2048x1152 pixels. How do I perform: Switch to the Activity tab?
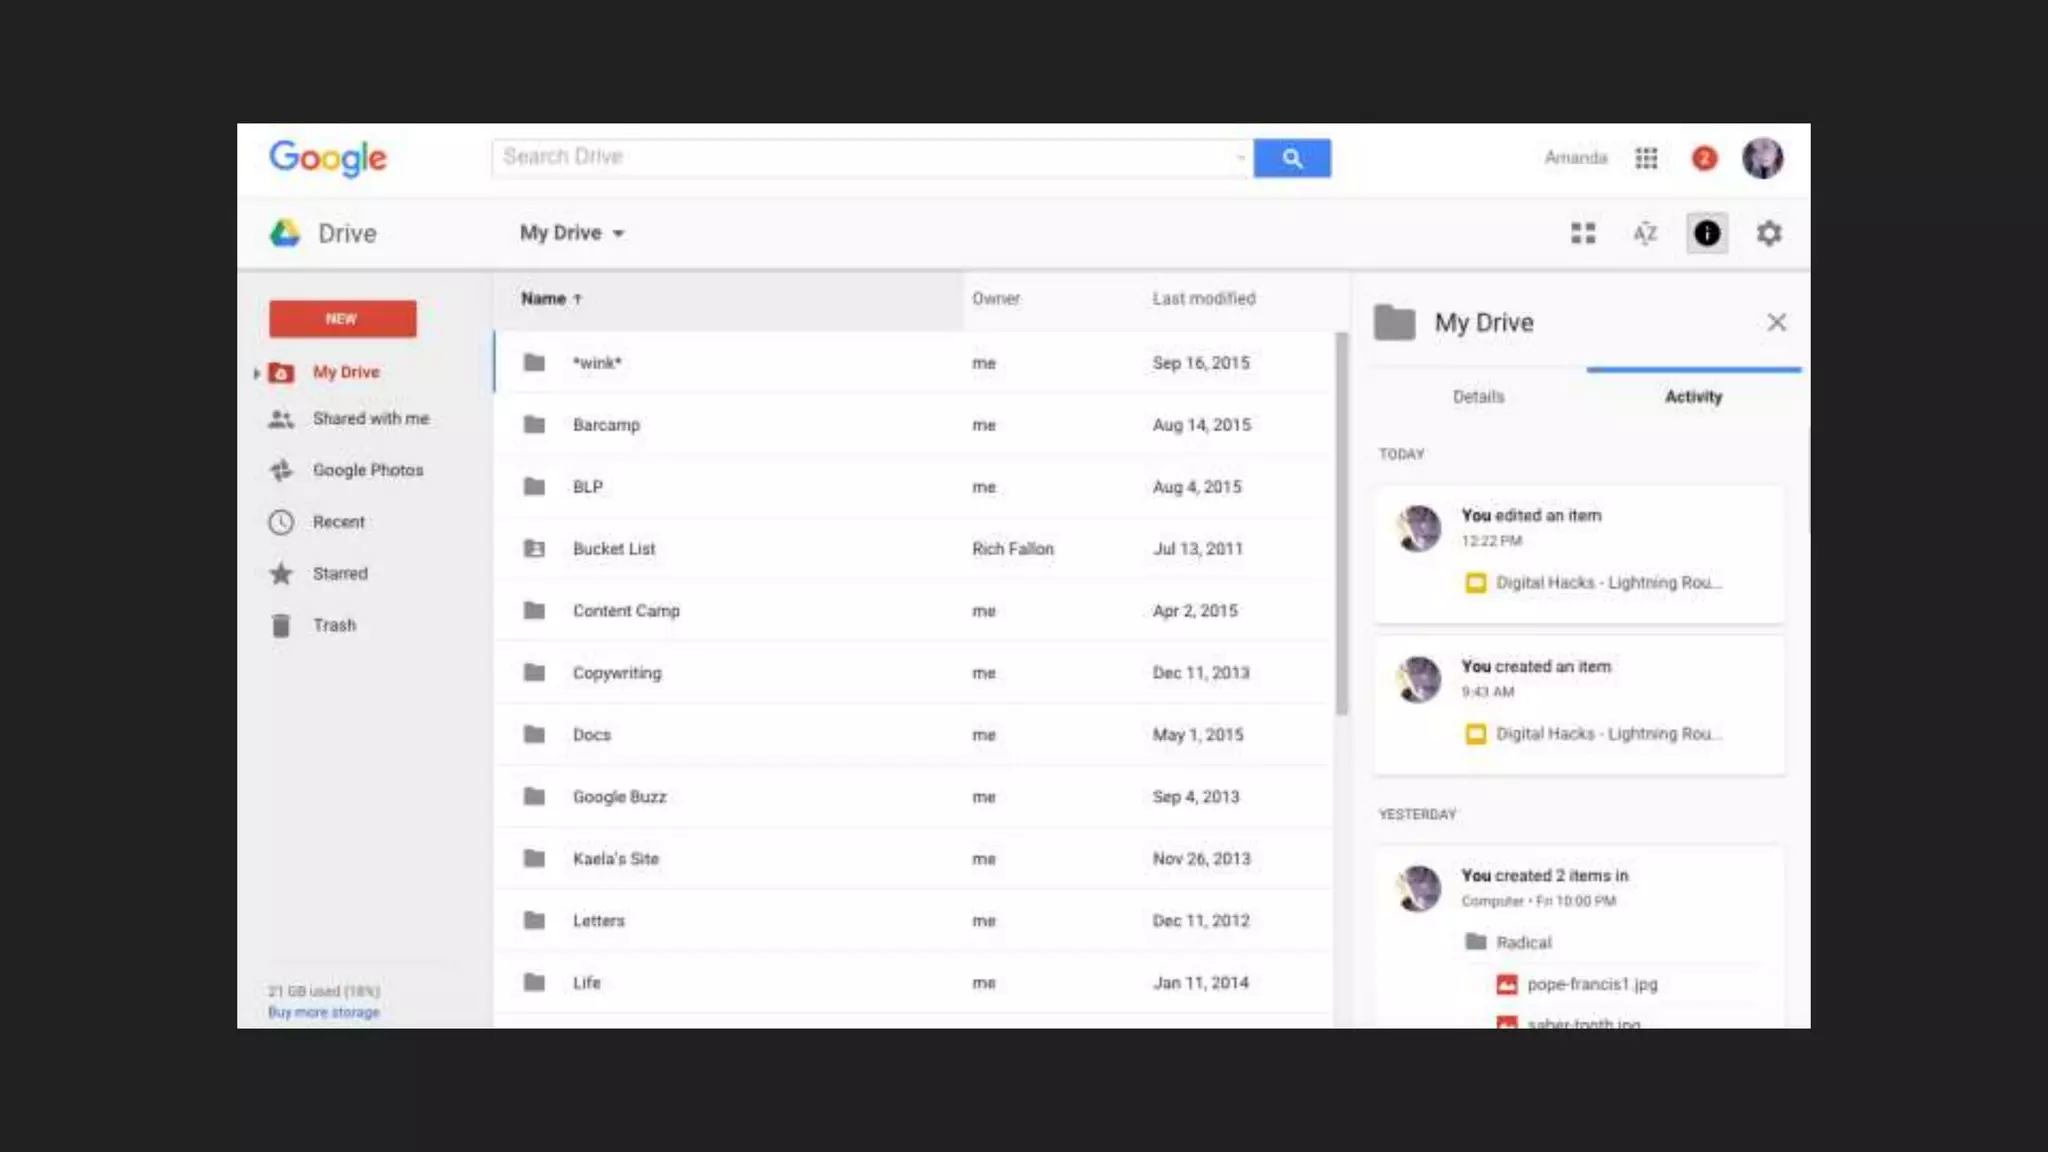pyautogui.click(x=1693, y=397)
